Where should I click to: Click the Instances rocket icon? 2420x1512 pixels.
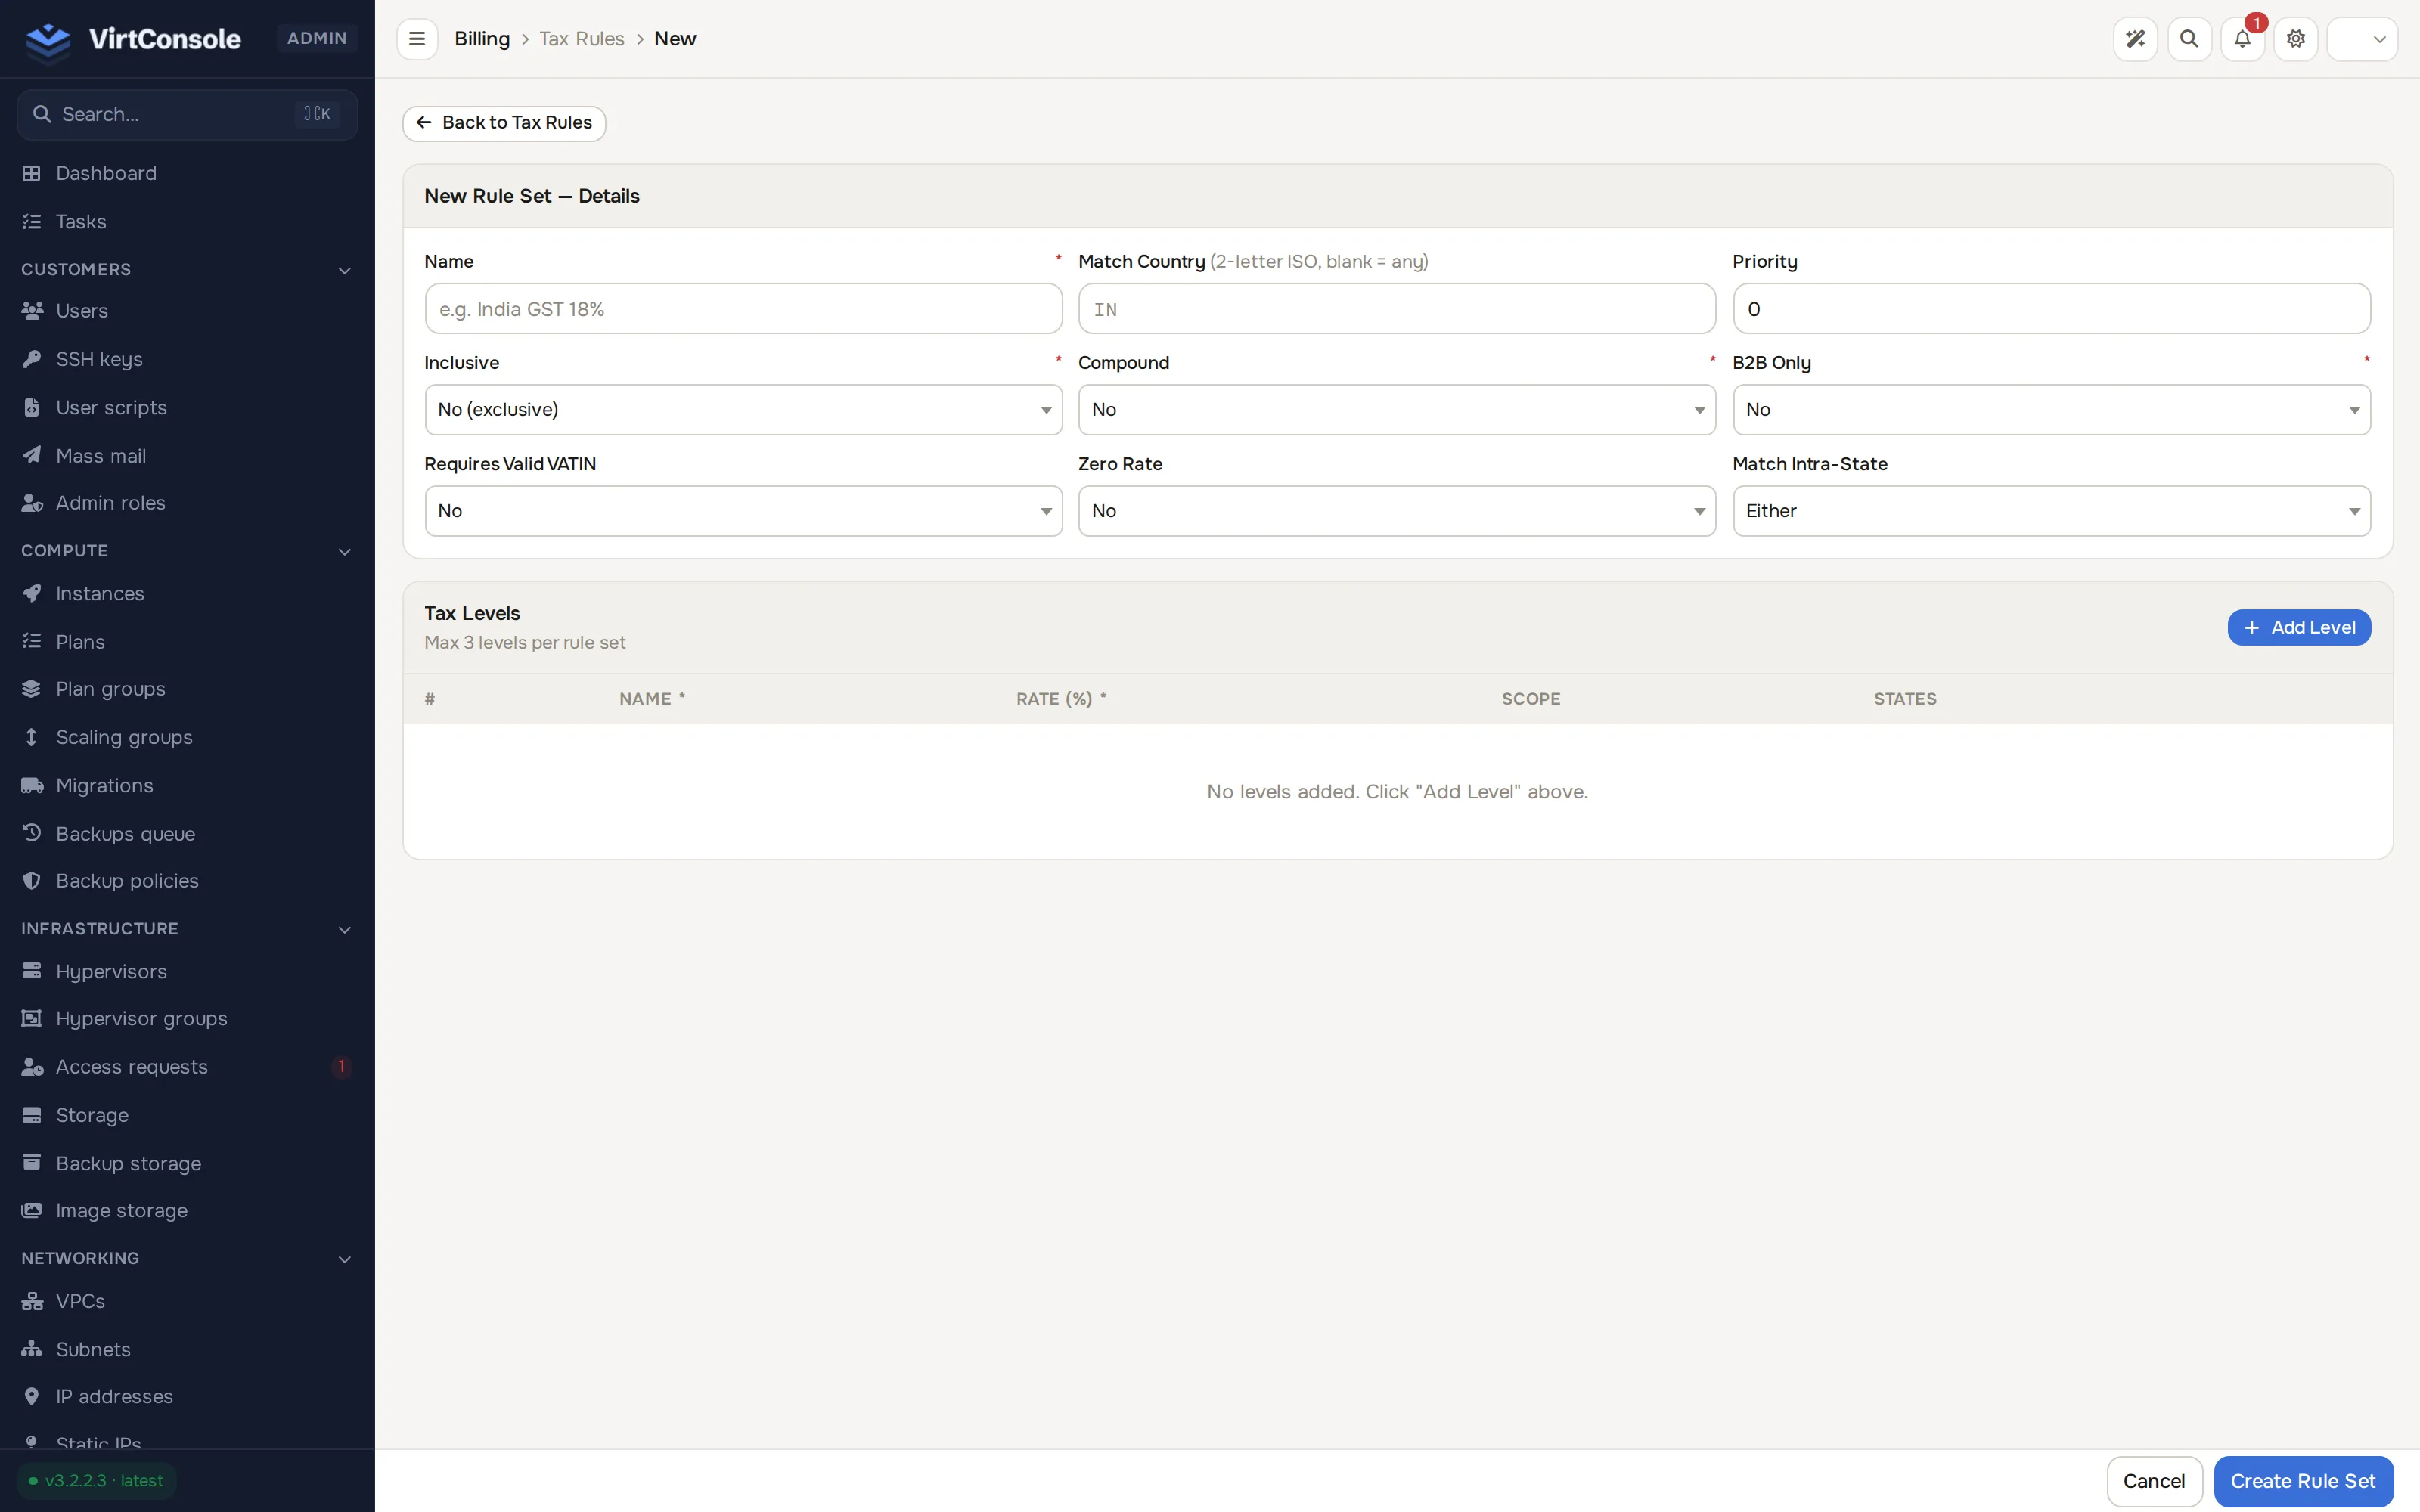[32, 593]
